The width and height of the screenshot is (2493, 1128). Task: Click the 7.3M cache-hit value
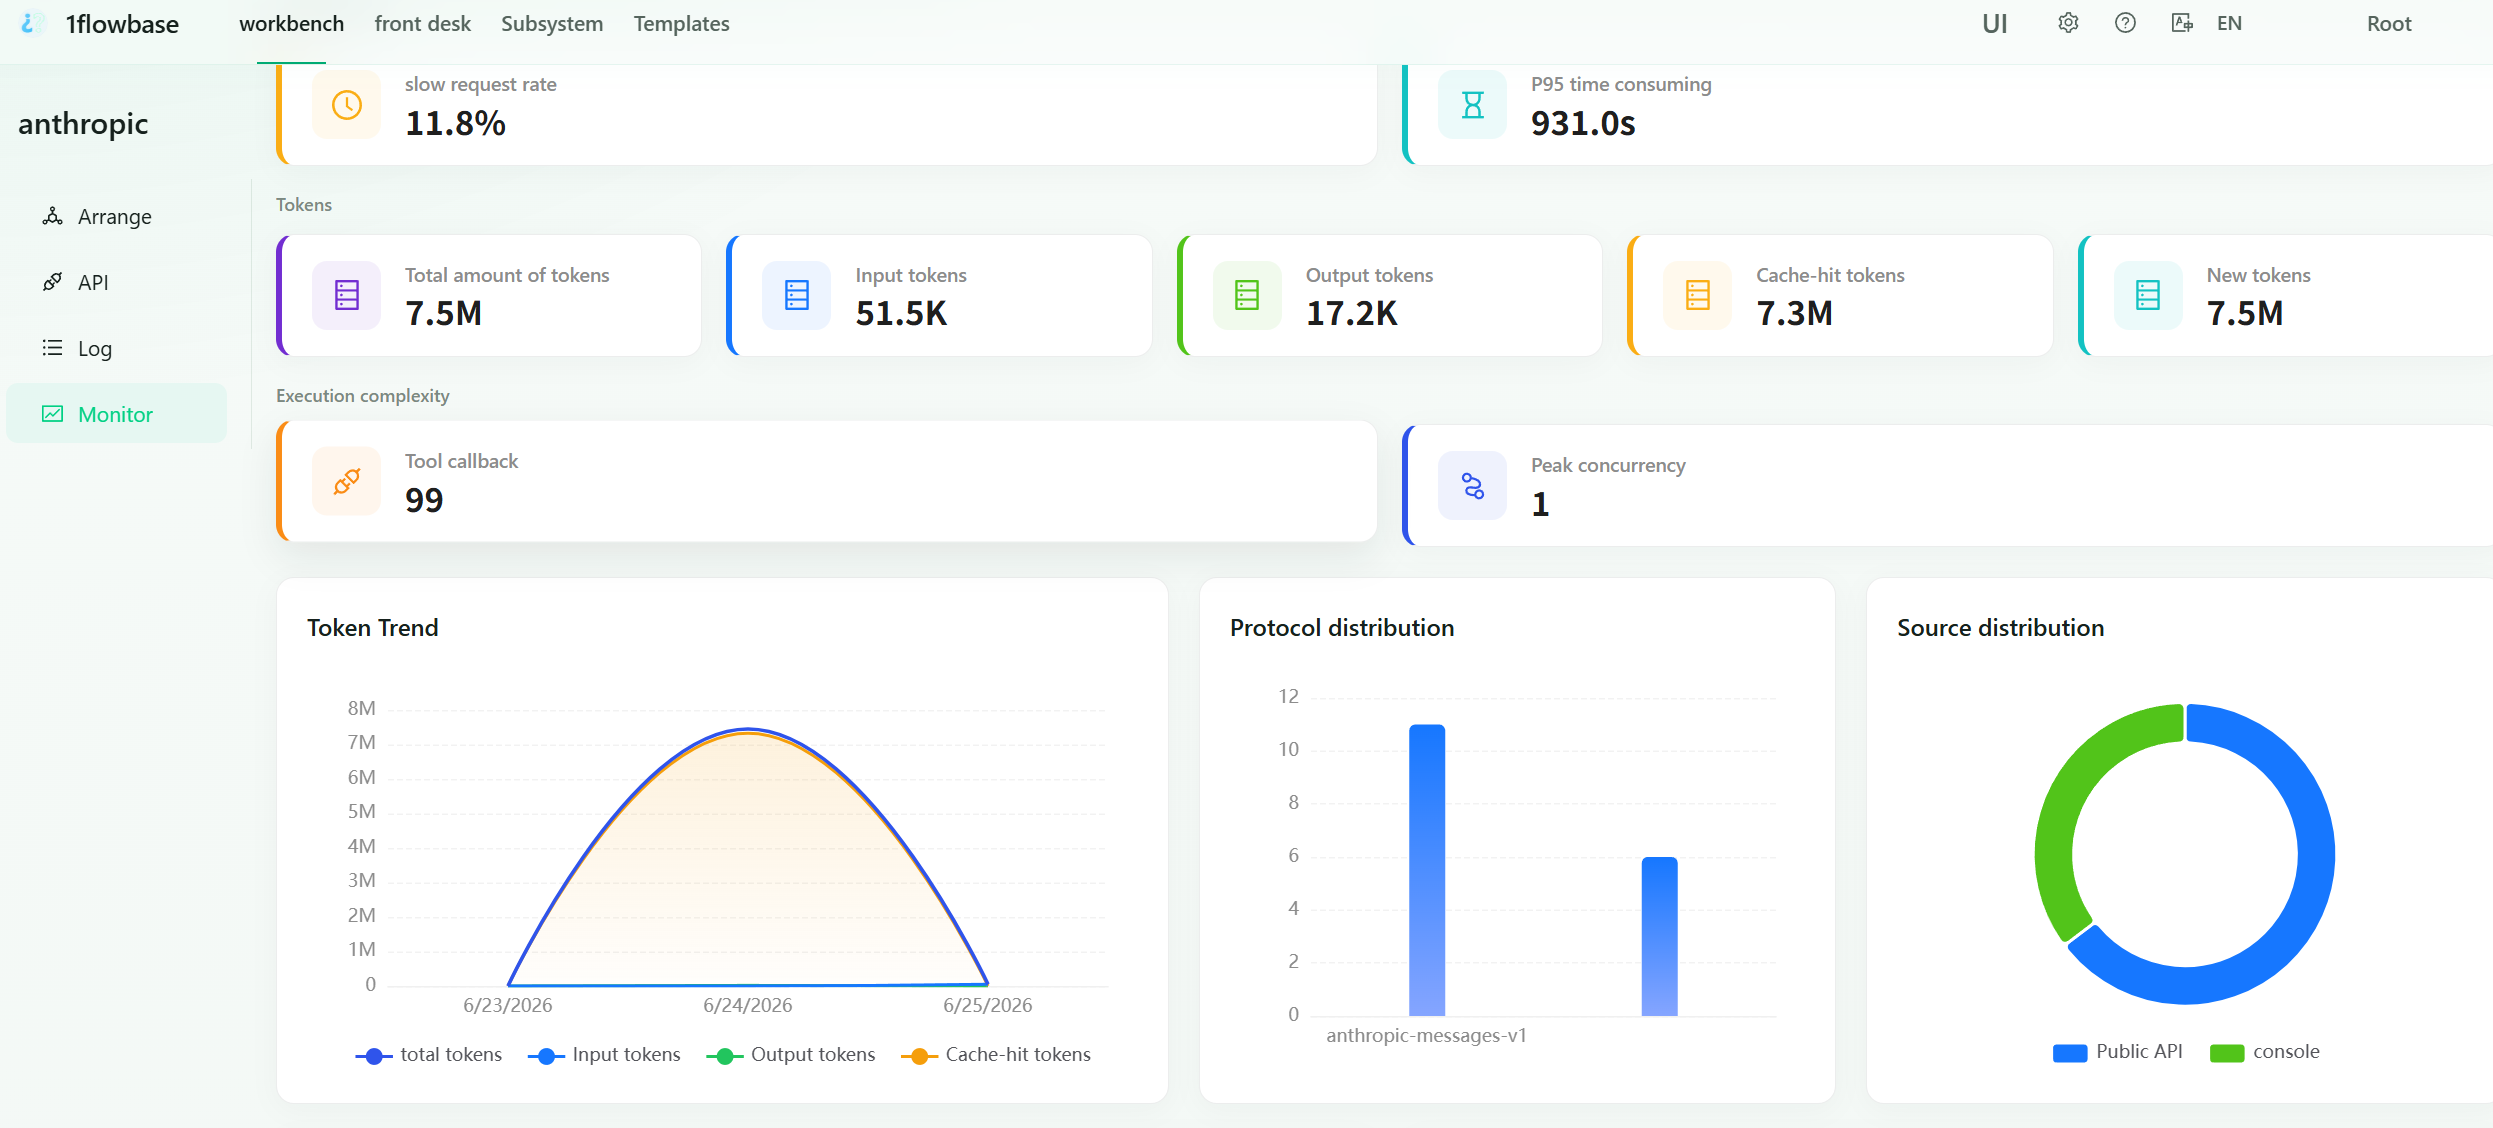click(x=1794, y=313)
